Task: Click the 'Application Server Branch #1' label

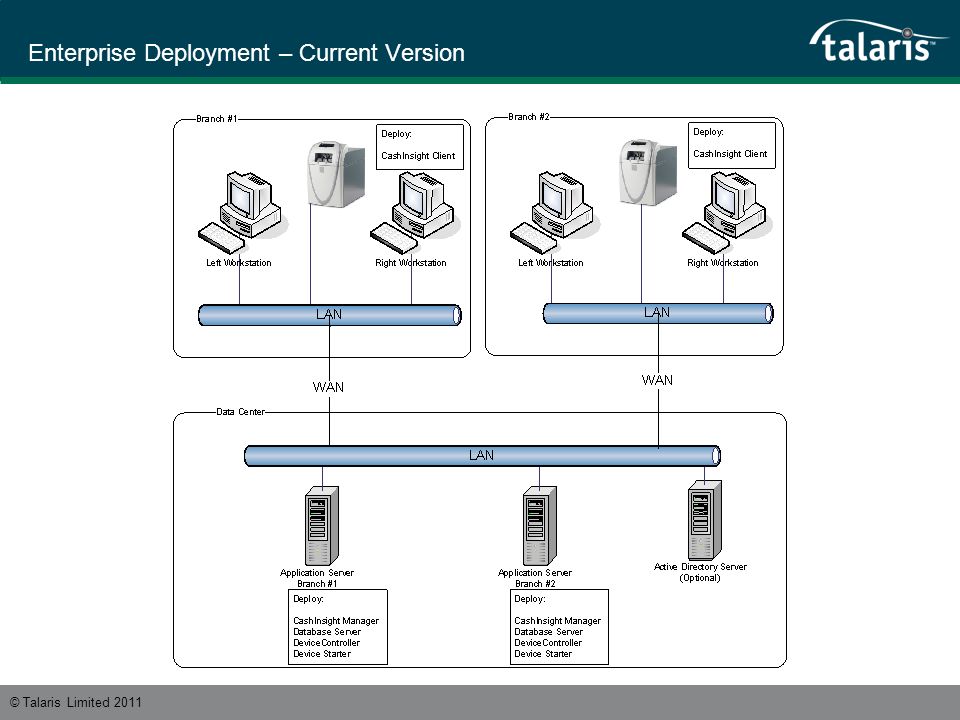Action: point(317,578)
